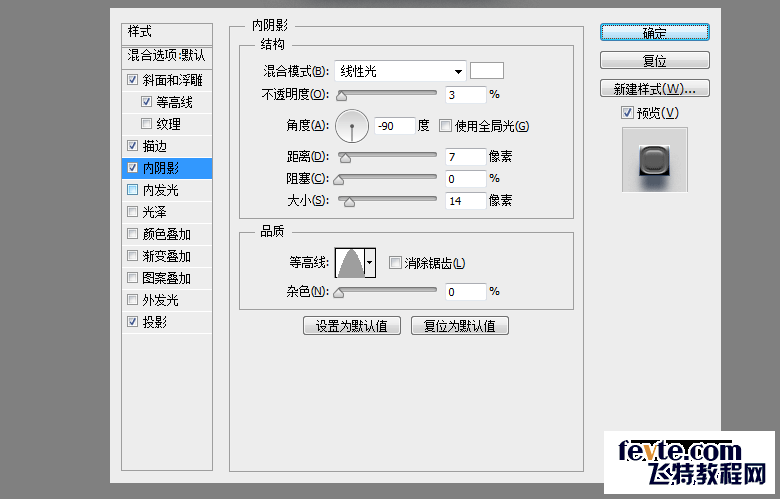The height and width of the screenshot is (499, 780).
Task: Check 消除锯齿 option
Action: click(x=395, y=262)
